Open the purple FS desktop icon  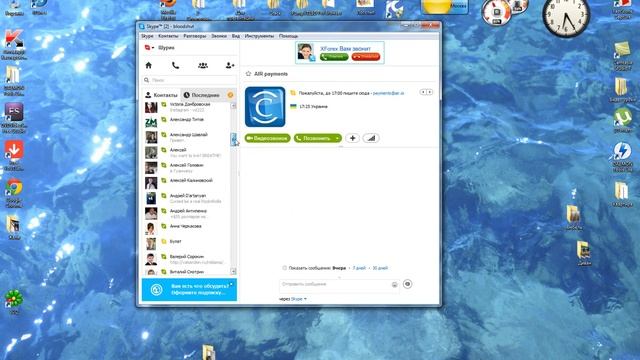14,112
